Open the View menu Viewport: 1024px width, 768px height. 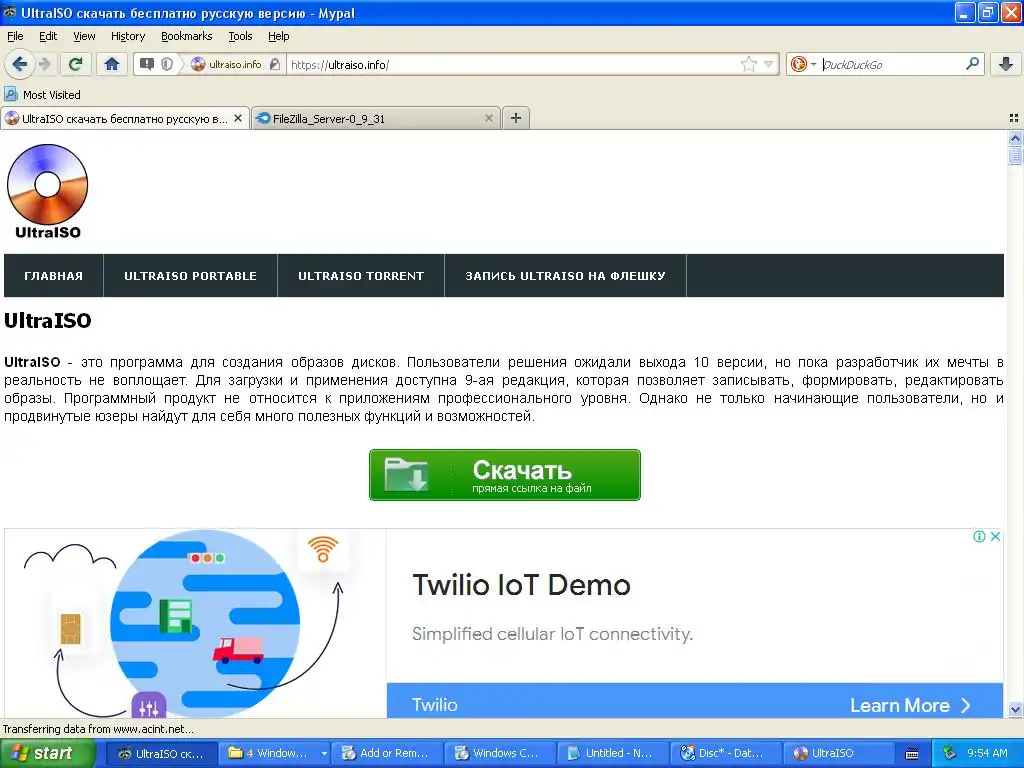click(84, 36)
